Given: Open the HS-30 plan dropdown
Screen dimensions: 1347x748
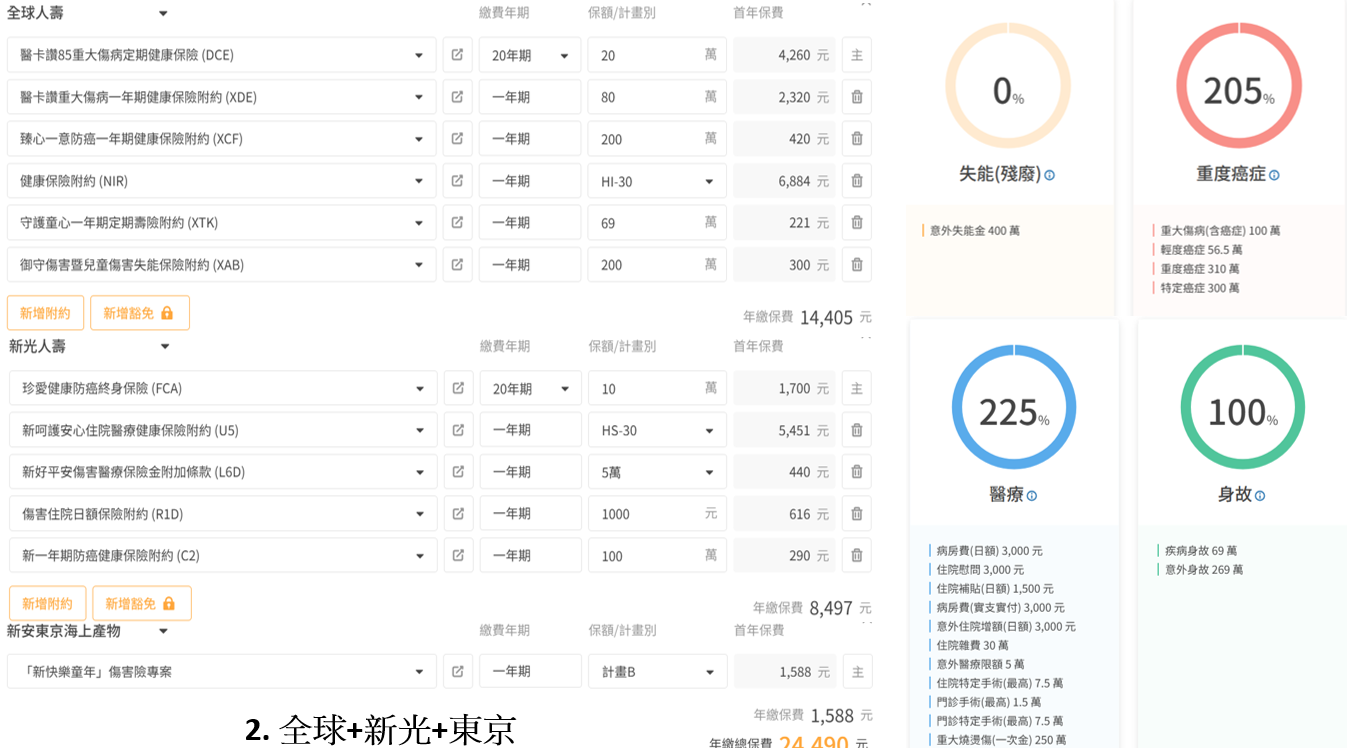Looking at the screenshot, I should (658, 430).
